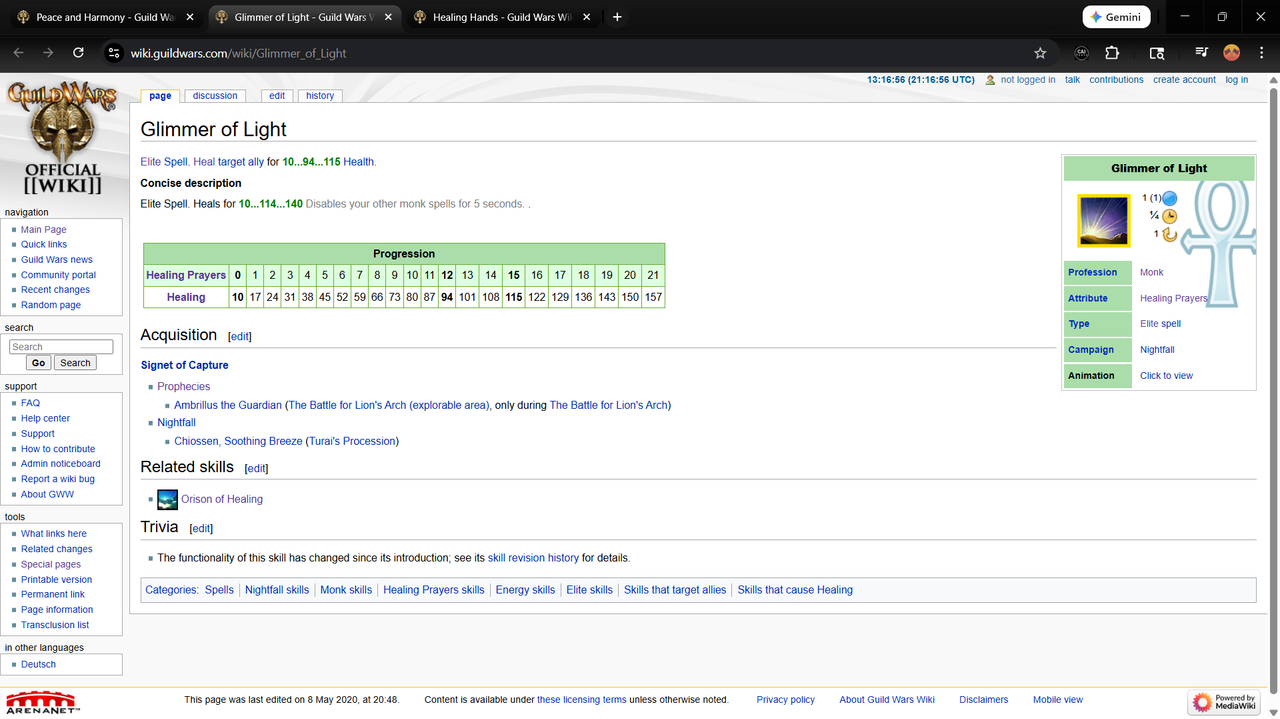Image resolution: width=1280 pixels, height=719 pixels.
Task: Click the recharge time icon in infobox
Action: click(1169, 234)
